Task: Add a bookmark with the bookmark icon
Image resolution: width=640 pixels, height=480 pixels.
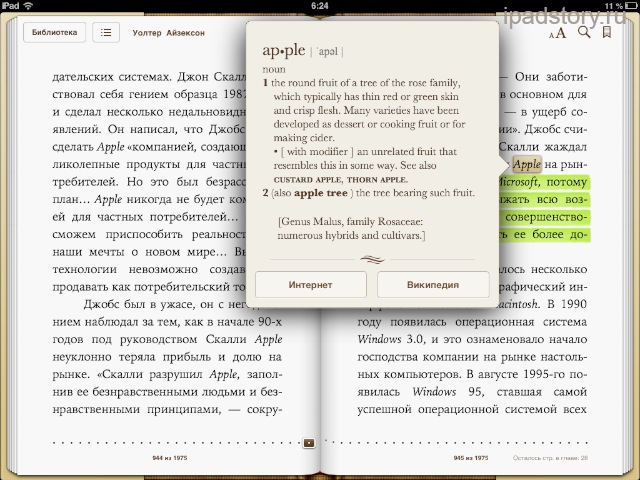Action: coord(607,32)
